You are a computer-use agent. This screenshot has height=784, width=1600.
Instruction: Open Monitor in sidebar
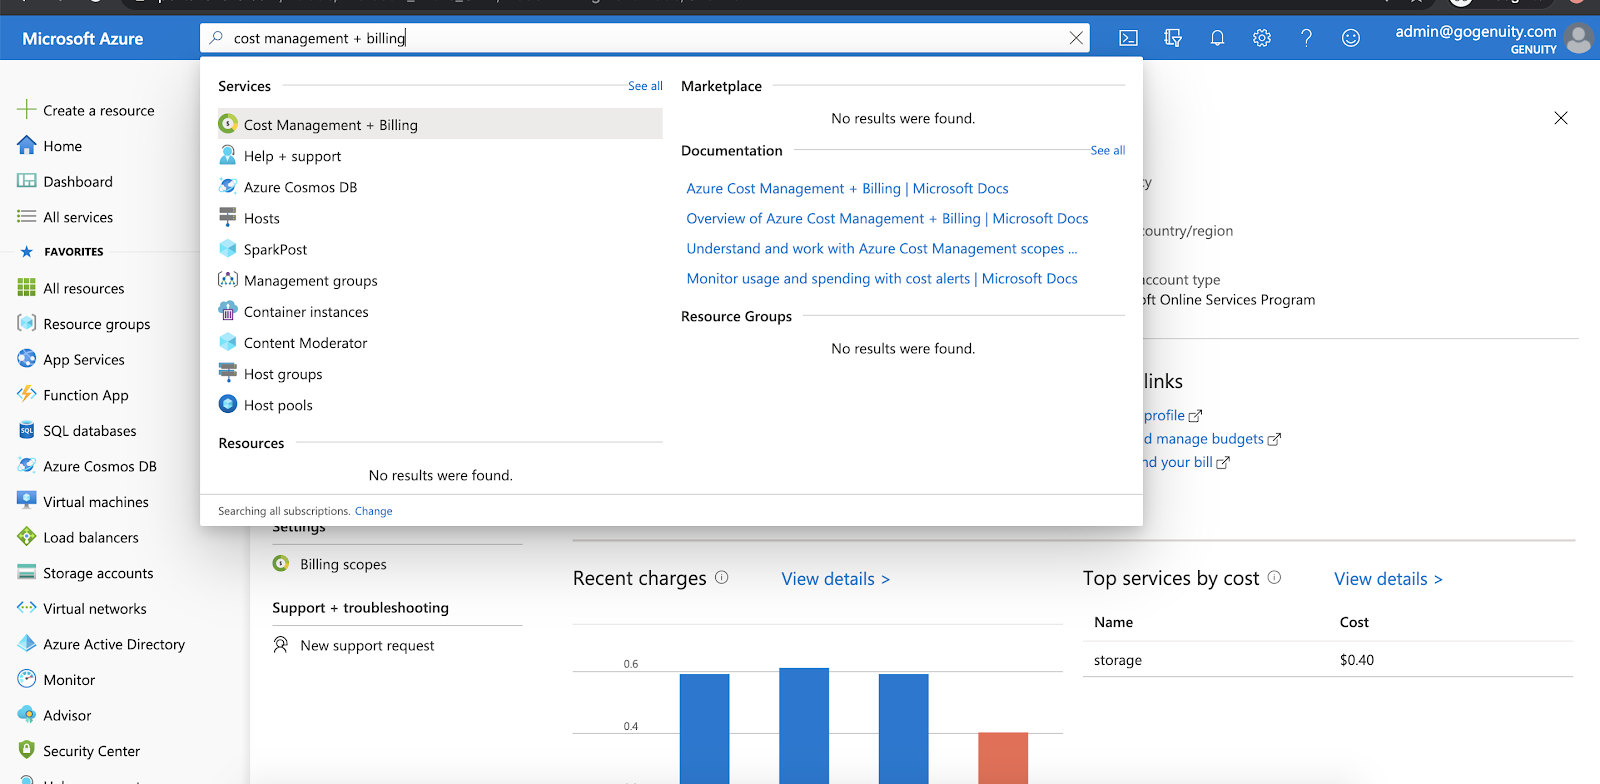point(69,680)
